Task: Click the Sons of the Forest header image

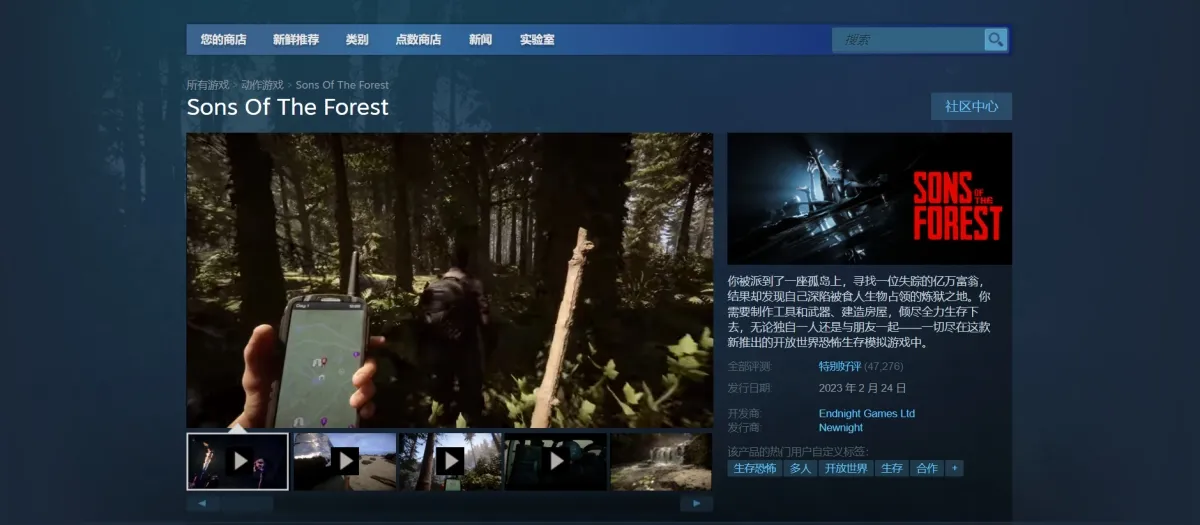Action: 869,199
